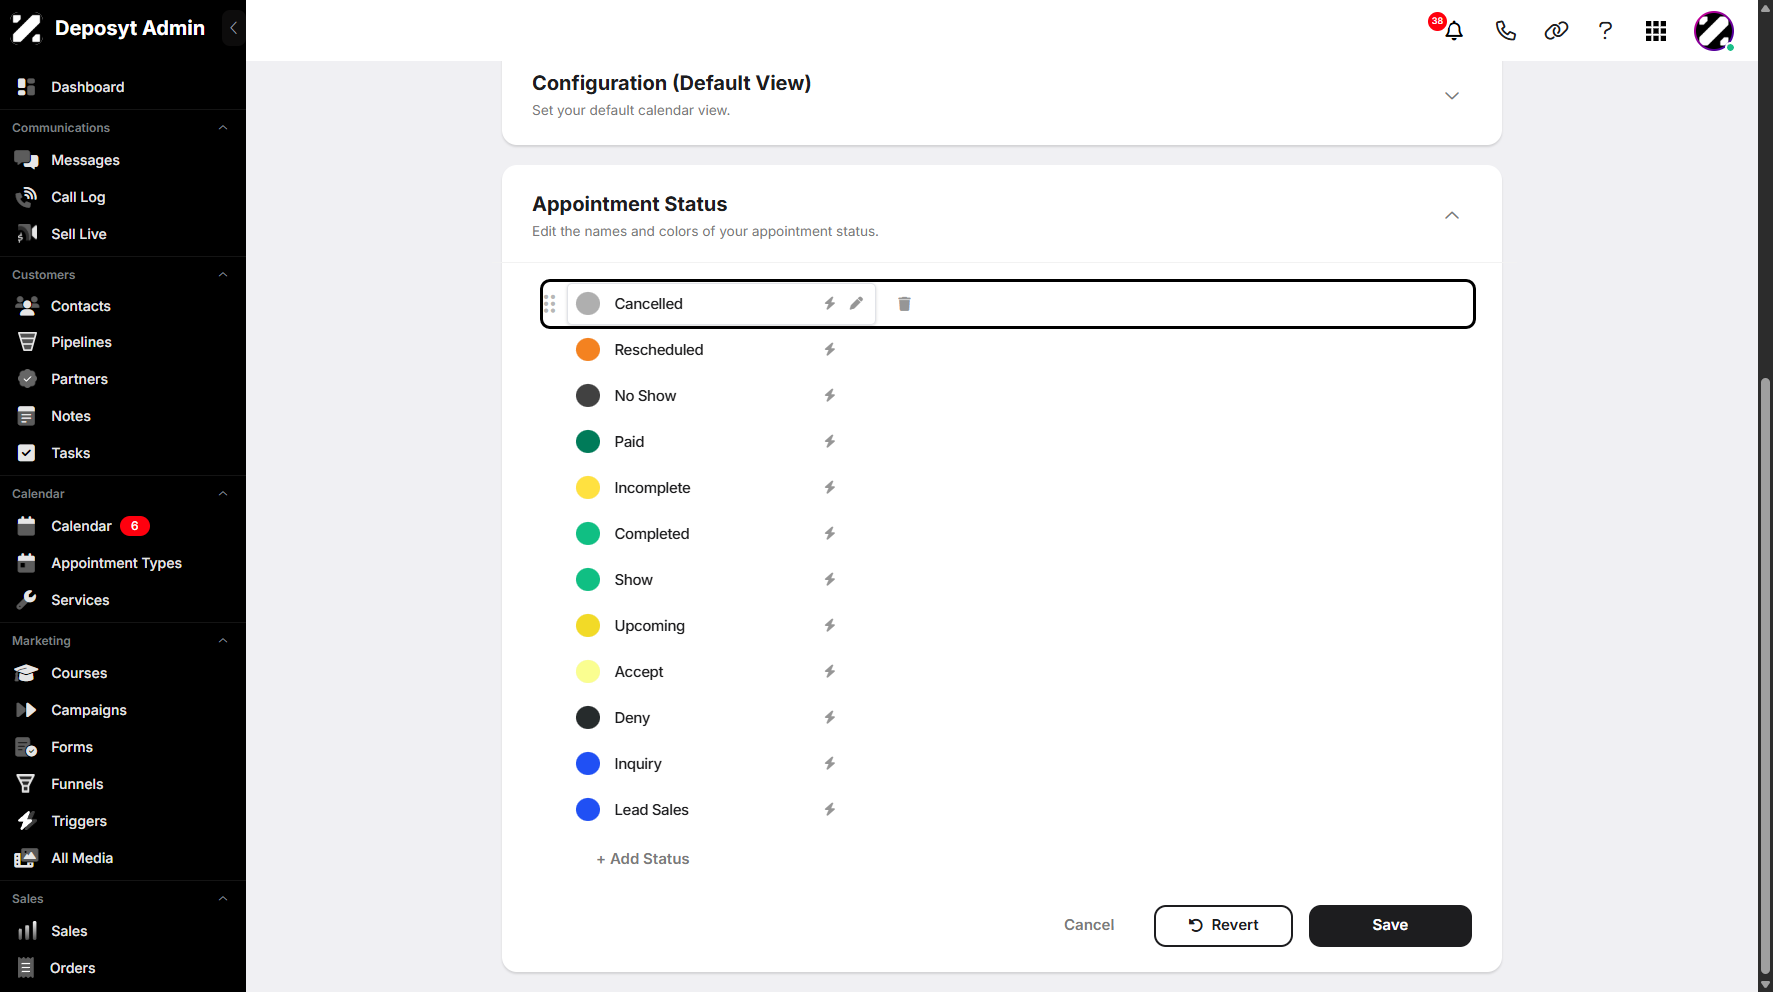Open the notifications bell icon
Viewport: 1773px width, 992px height.
[x=1454, y=30]
